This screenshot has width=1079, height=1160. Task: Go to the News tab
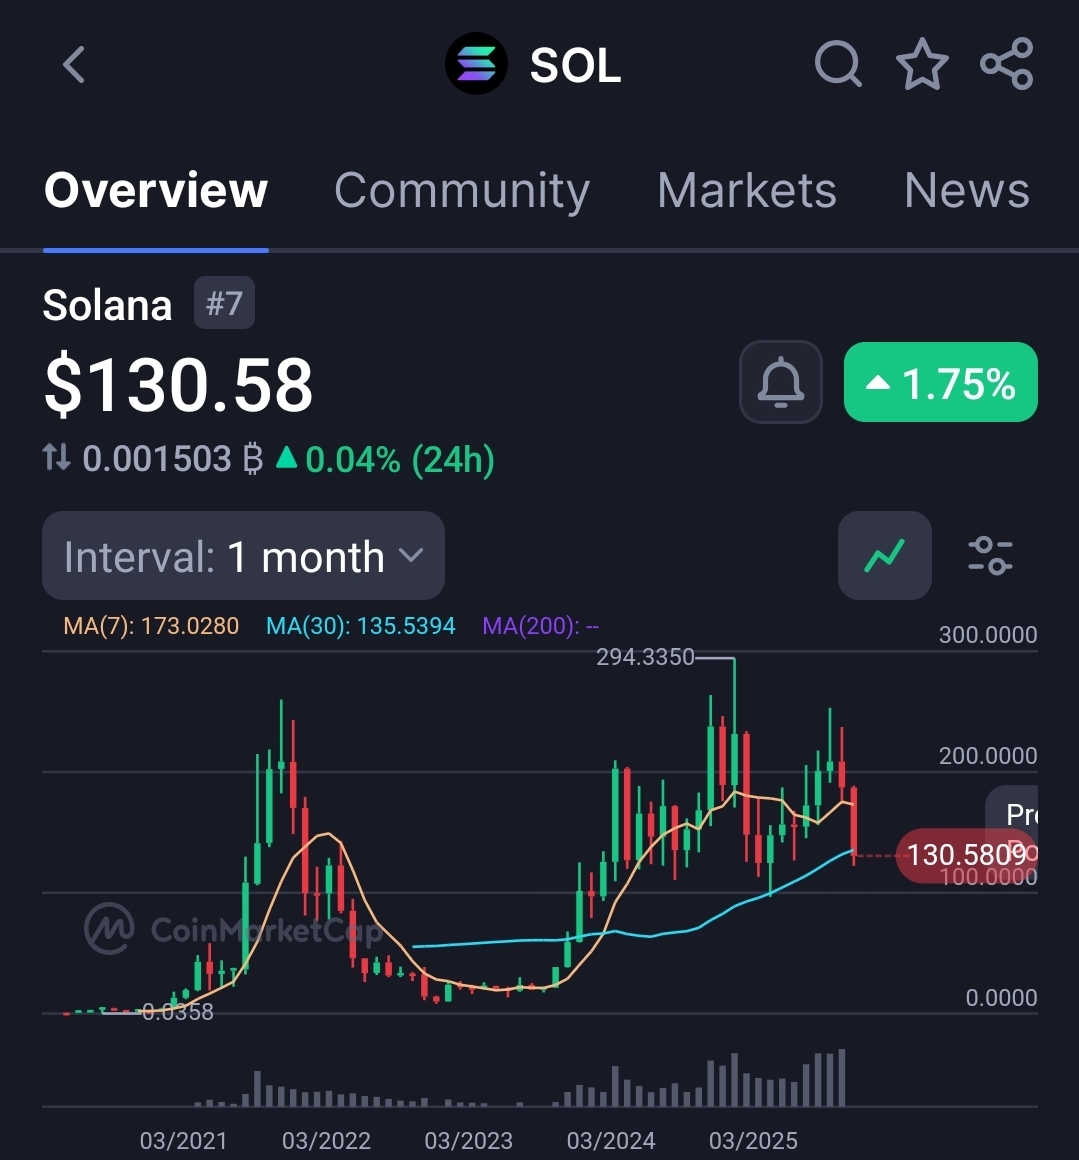[x=967, y=190]
